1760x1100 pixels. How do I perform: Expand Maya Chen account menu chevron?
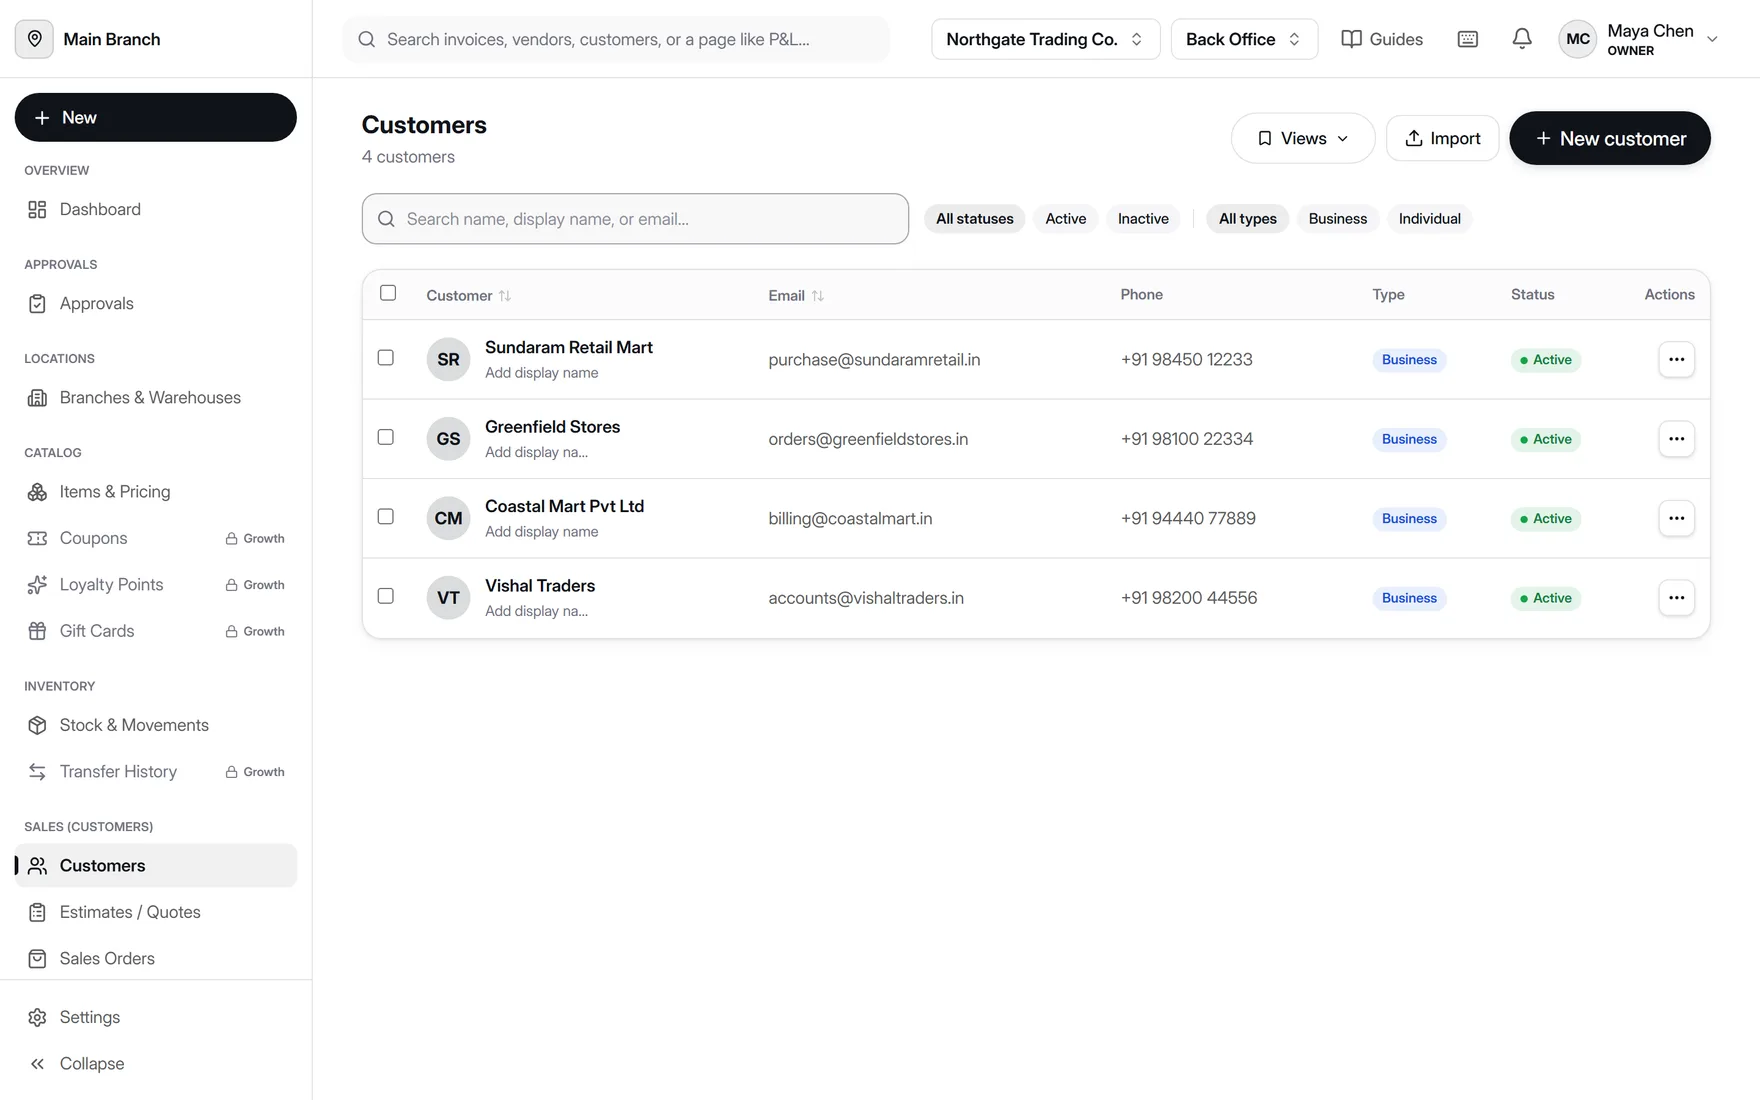coord(1711,39)
